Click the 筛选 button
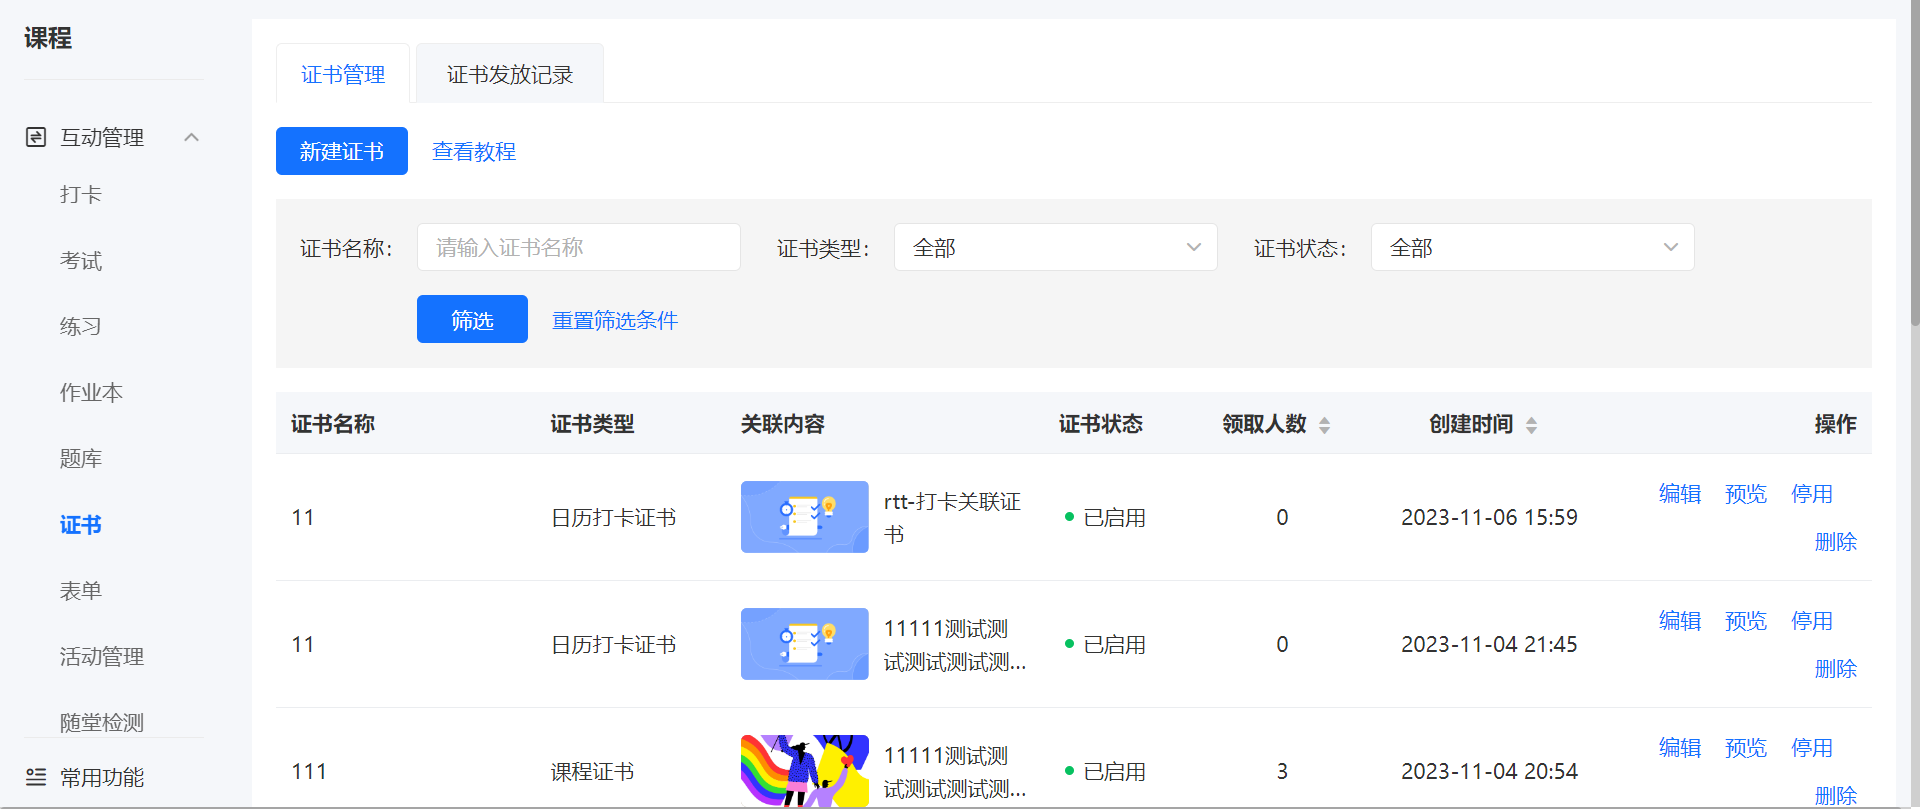This screenshot has height=809, width=1920. 472,319
